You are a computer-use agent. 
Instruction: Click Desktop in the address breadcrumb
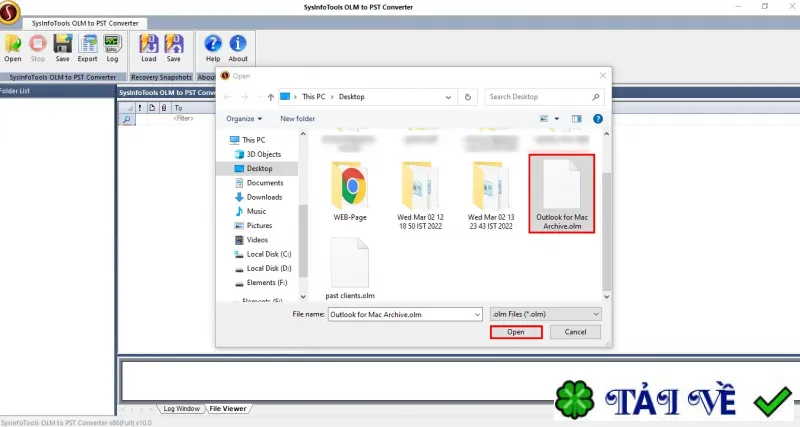tap(352, 97)
